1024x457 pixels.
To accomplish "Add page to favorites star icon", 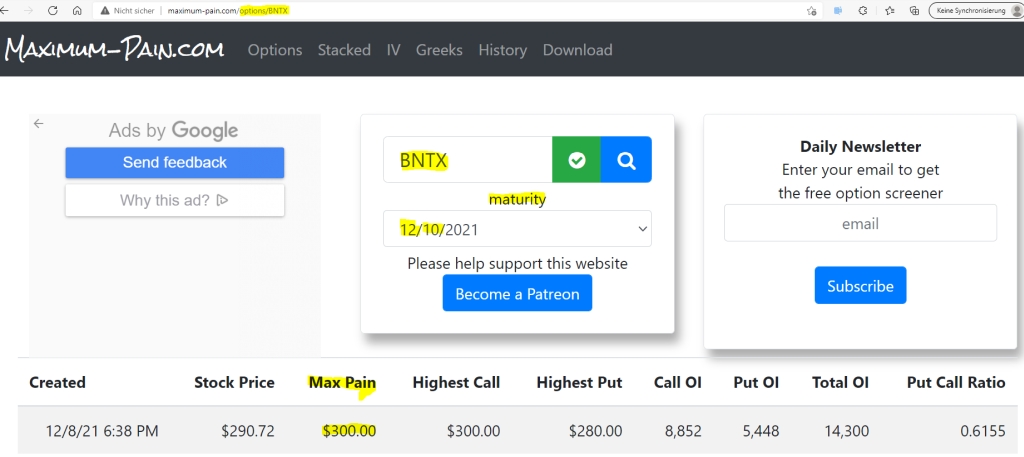I will [x=812, y=10].
